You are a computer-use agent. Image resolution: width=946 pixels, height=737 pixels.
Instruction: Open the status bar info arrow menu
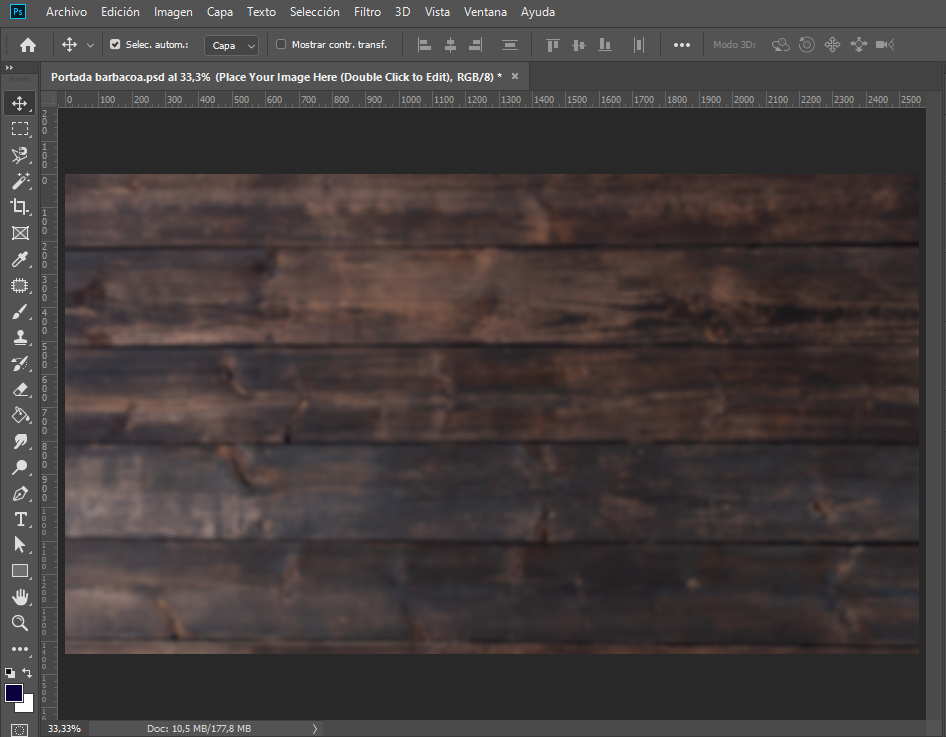314,729
